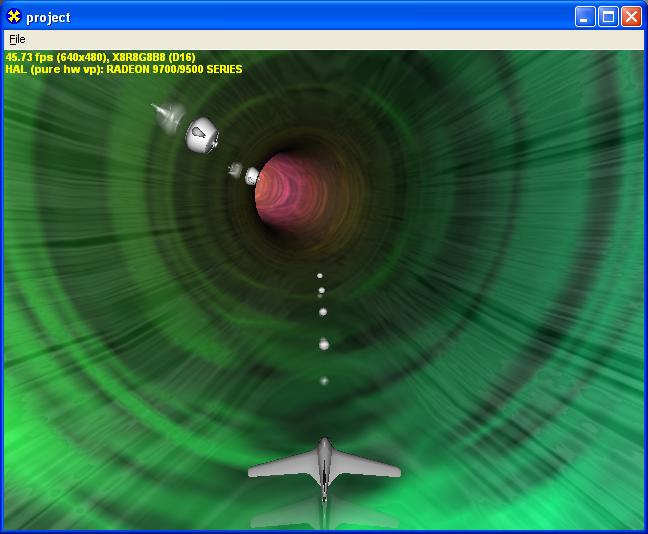
Task: Click the project window title icon
Action: (x=14, y=17)
